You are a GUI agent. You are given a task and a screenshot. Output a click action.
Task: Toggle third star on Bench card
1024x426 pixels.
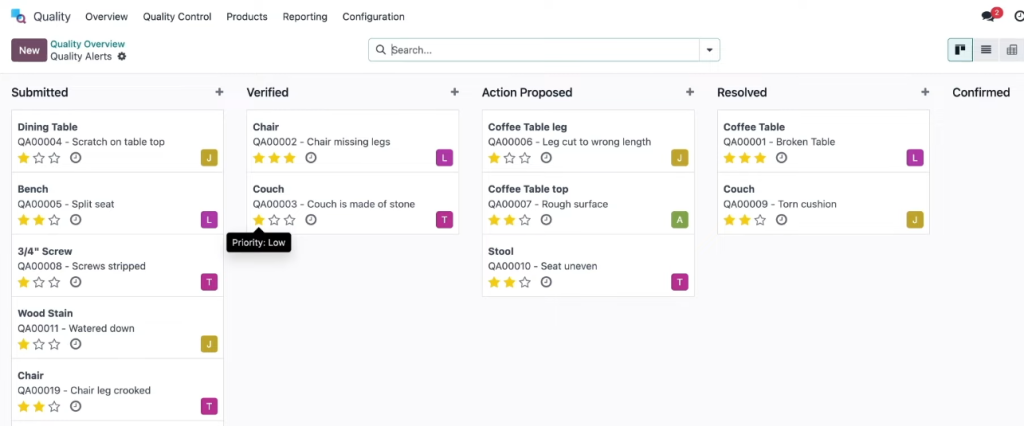(x=54, y=220)
